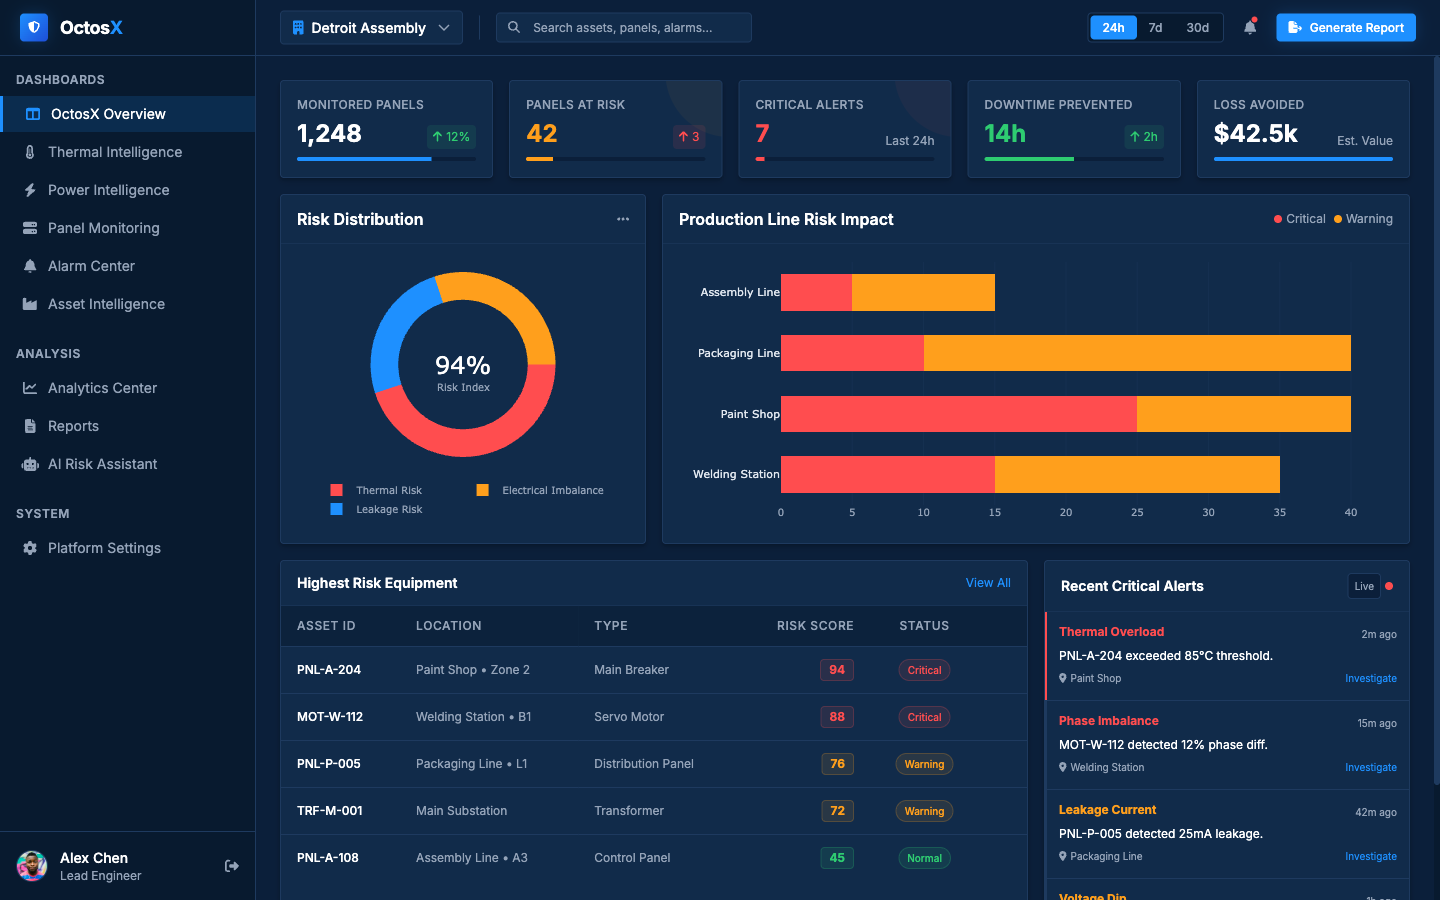Click asset ID TRF-M-001 row

(x=654, y=811)
